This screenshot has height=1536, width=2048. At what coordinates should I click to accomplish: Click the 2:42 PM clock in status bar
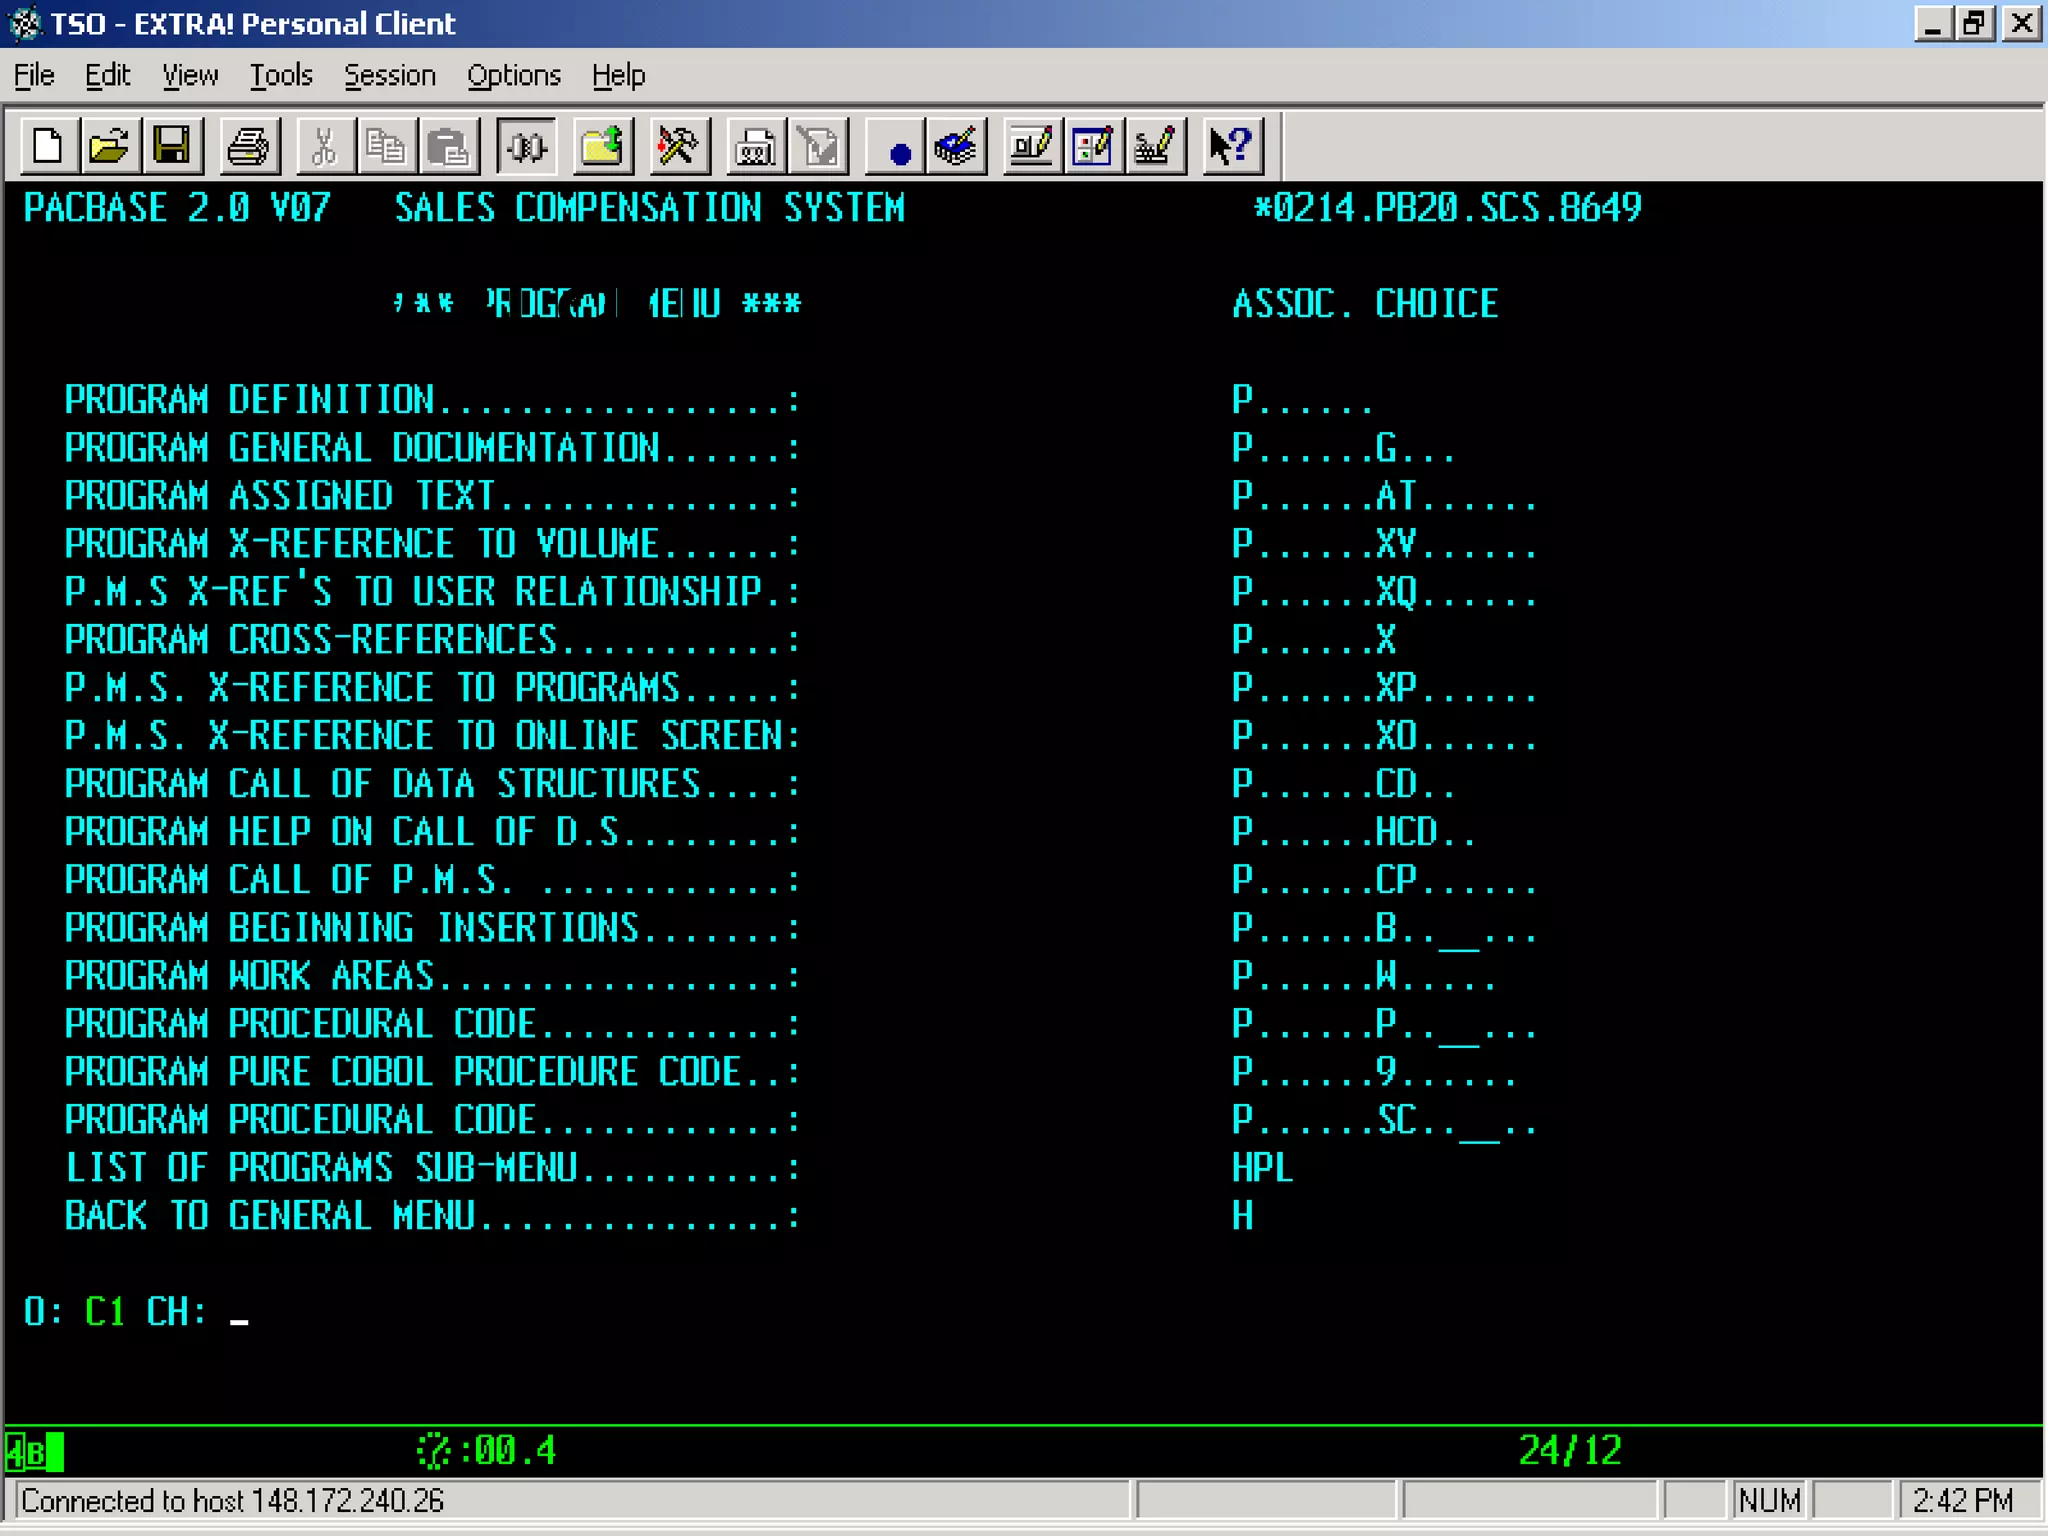click(1962, 1502)
